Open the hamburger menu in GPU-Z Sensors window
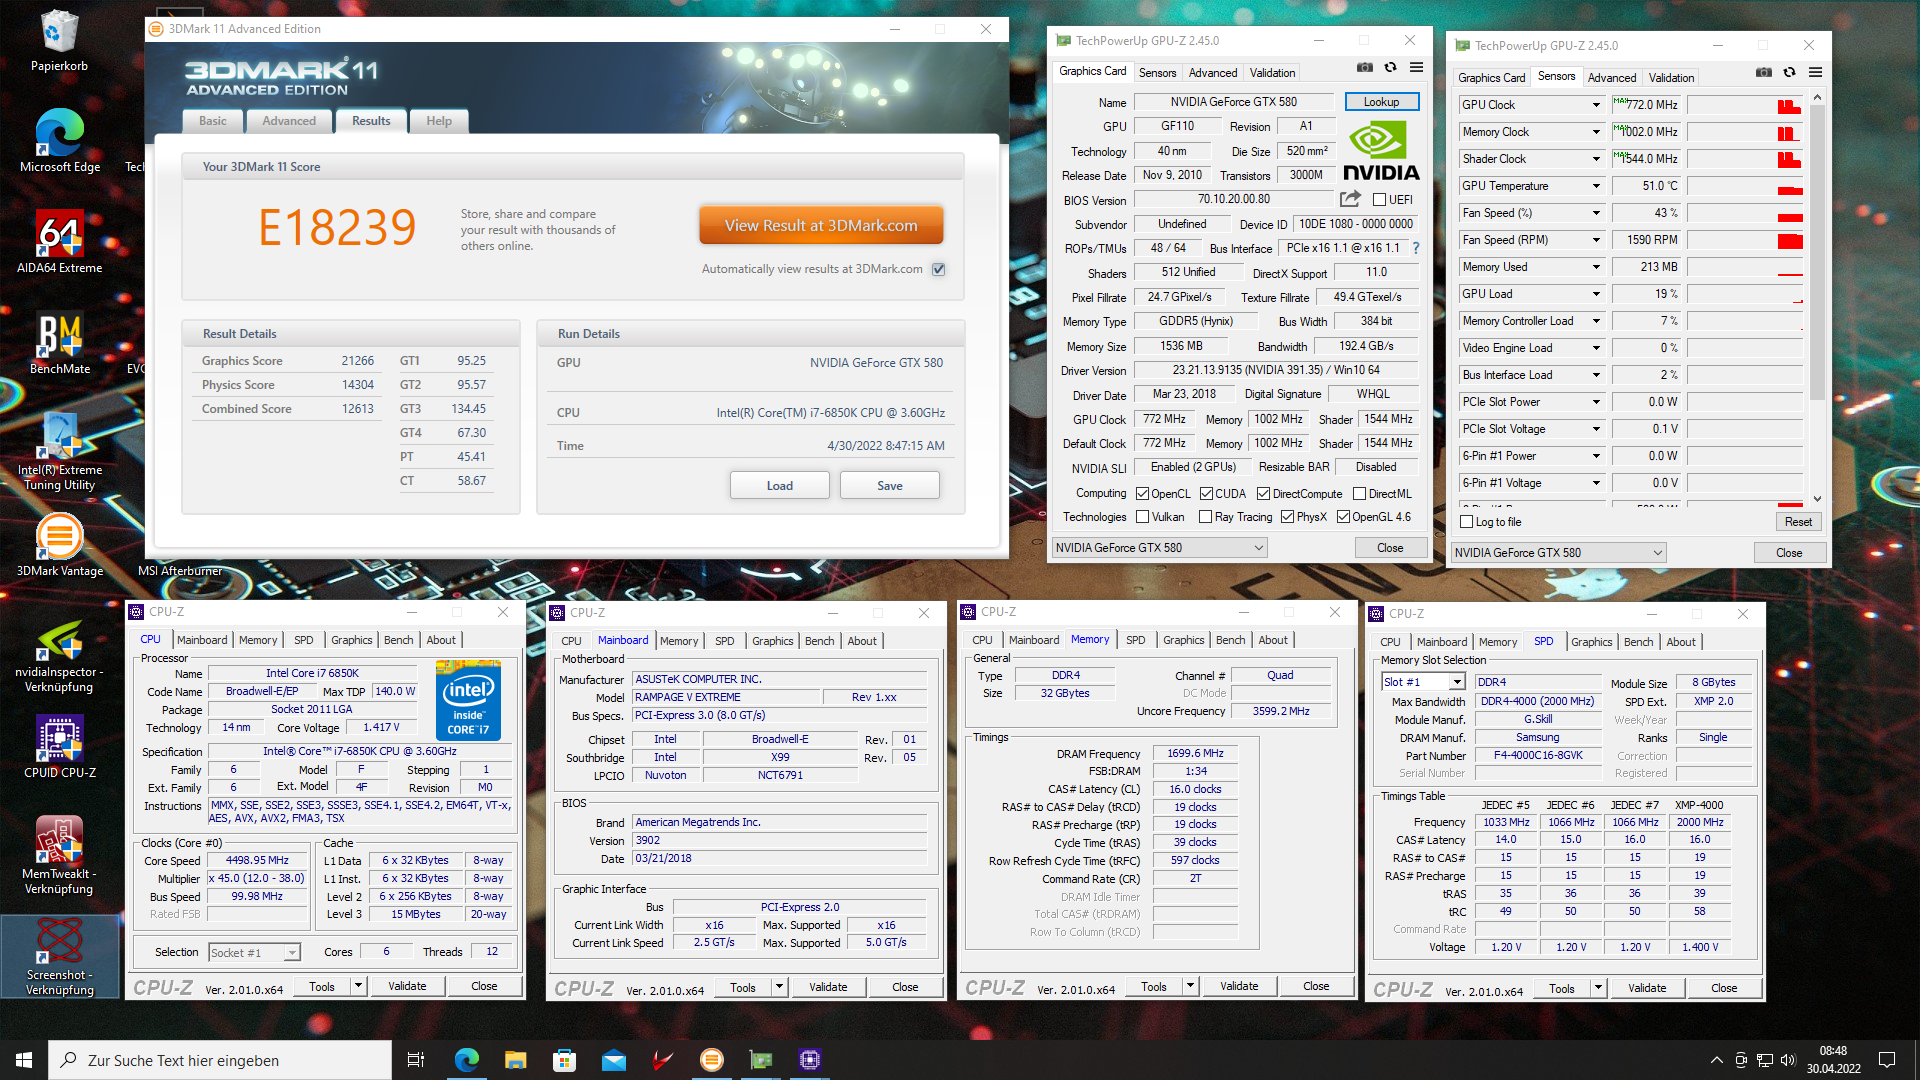The height and width of the screenshot is (1080, 1920). (x=1815, y=73)
